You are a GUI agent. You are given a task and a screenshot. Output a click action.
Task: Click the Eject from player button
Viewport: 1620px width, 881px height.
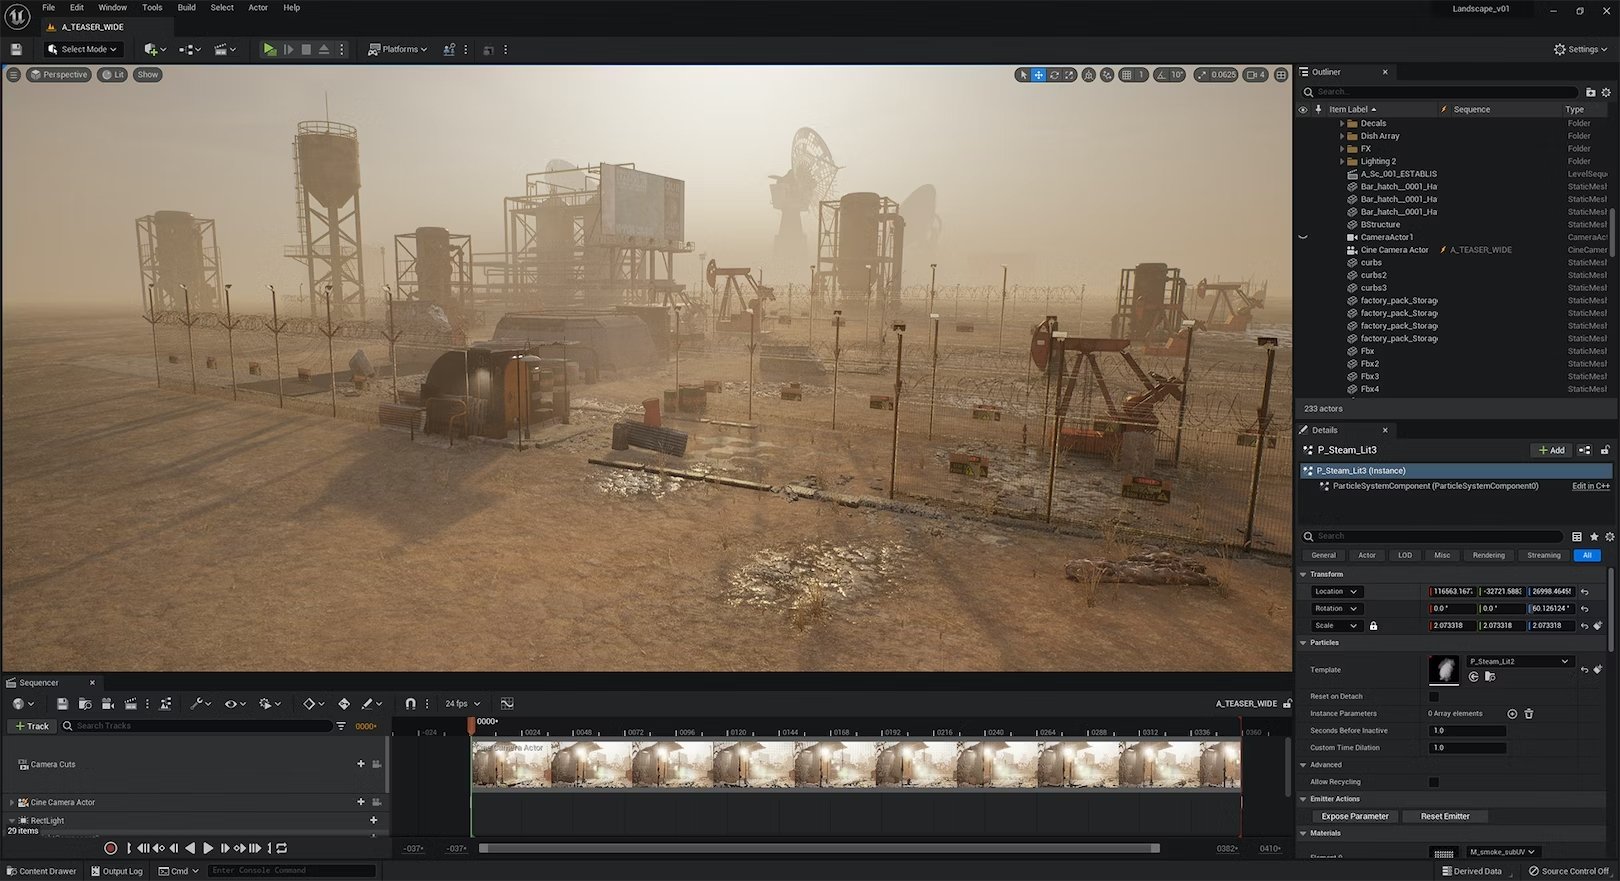point(324,49)
